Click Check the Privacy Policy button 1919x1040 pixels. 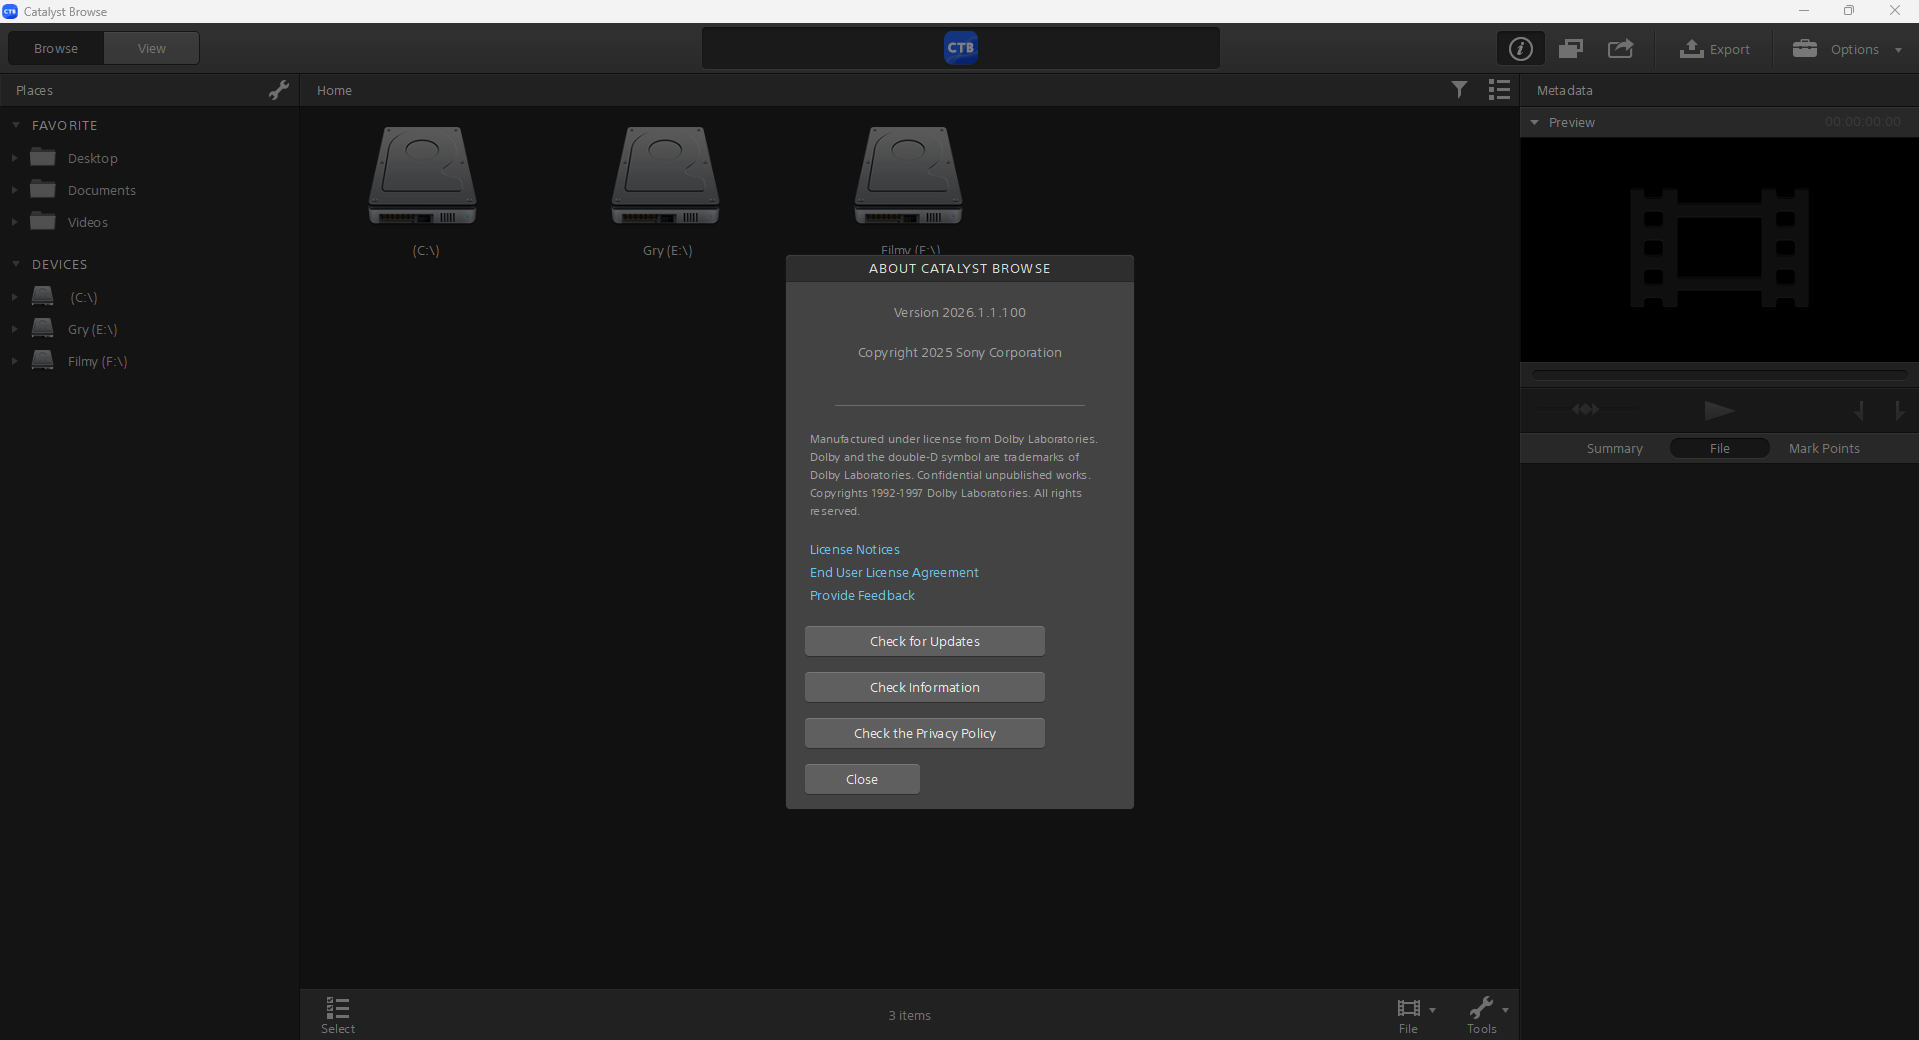click(925, 733)
